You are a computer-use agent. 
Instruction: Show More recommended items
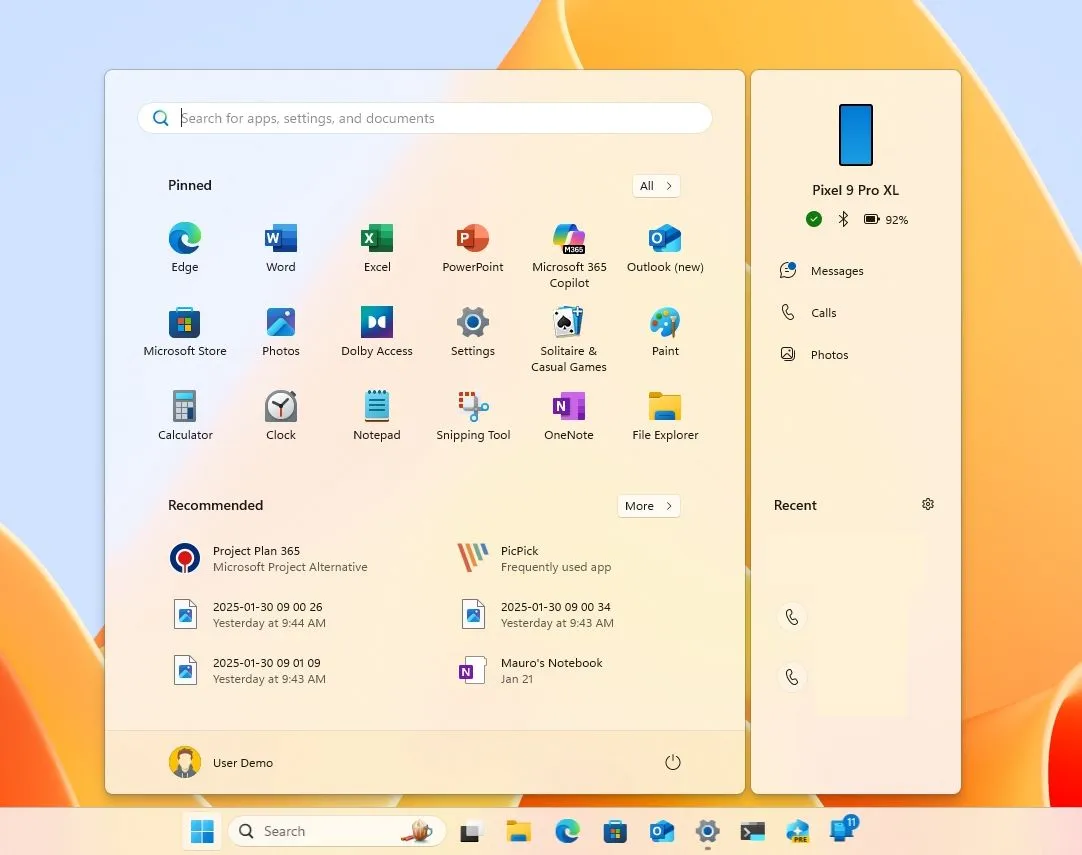click(x=648, y=506)
